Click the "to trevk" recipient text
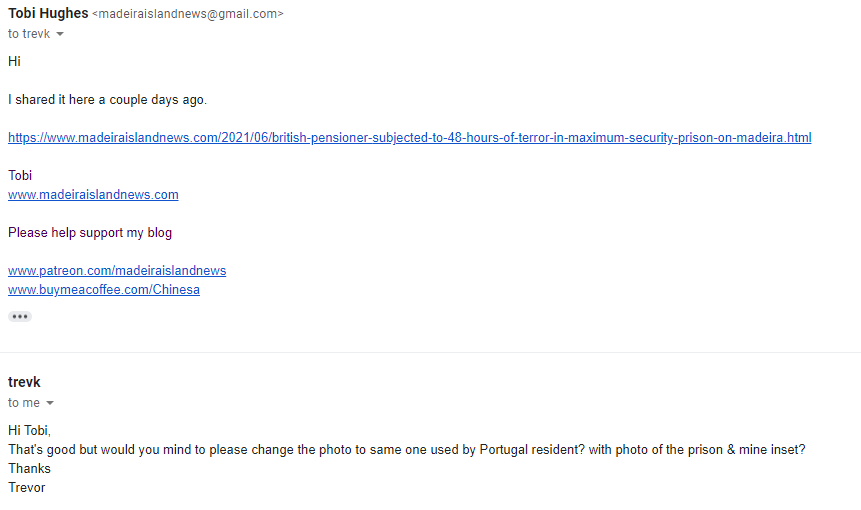The height and width of the screenshot is (510, 861). tap(28, 34)
